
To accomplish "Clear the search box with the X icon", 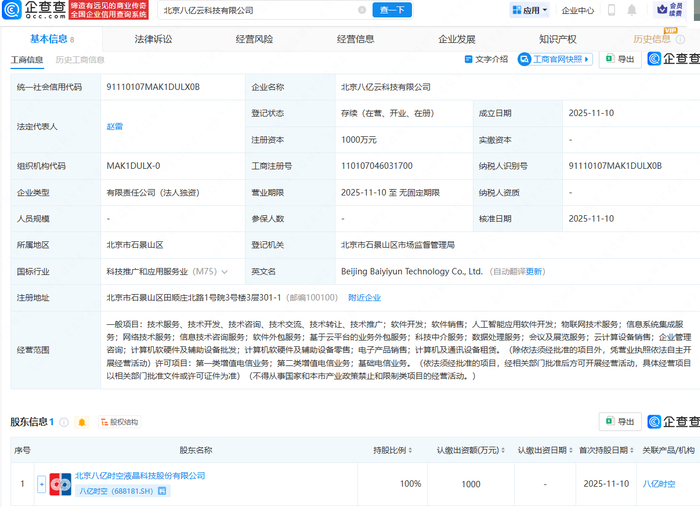I will [361, 10].
